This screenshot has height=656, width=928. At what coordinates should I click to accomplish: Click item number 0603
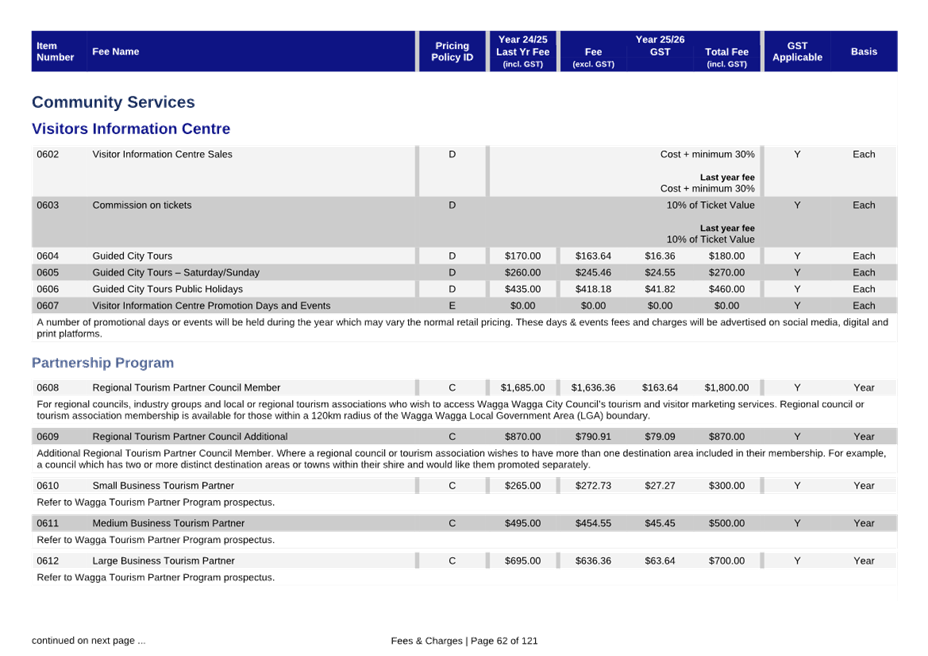(48, 205)
